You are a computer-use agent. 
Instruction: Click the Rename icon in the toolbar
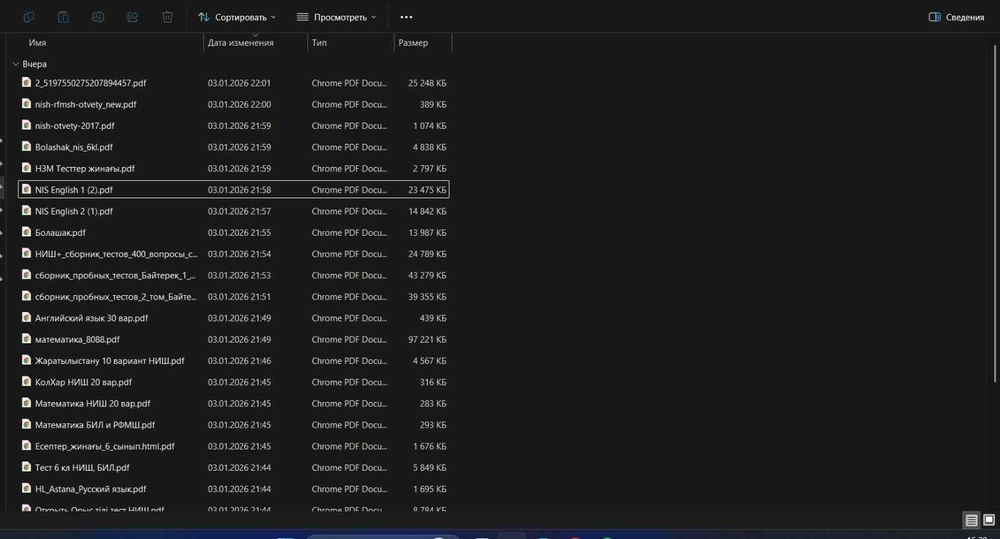tap(98, 17)
